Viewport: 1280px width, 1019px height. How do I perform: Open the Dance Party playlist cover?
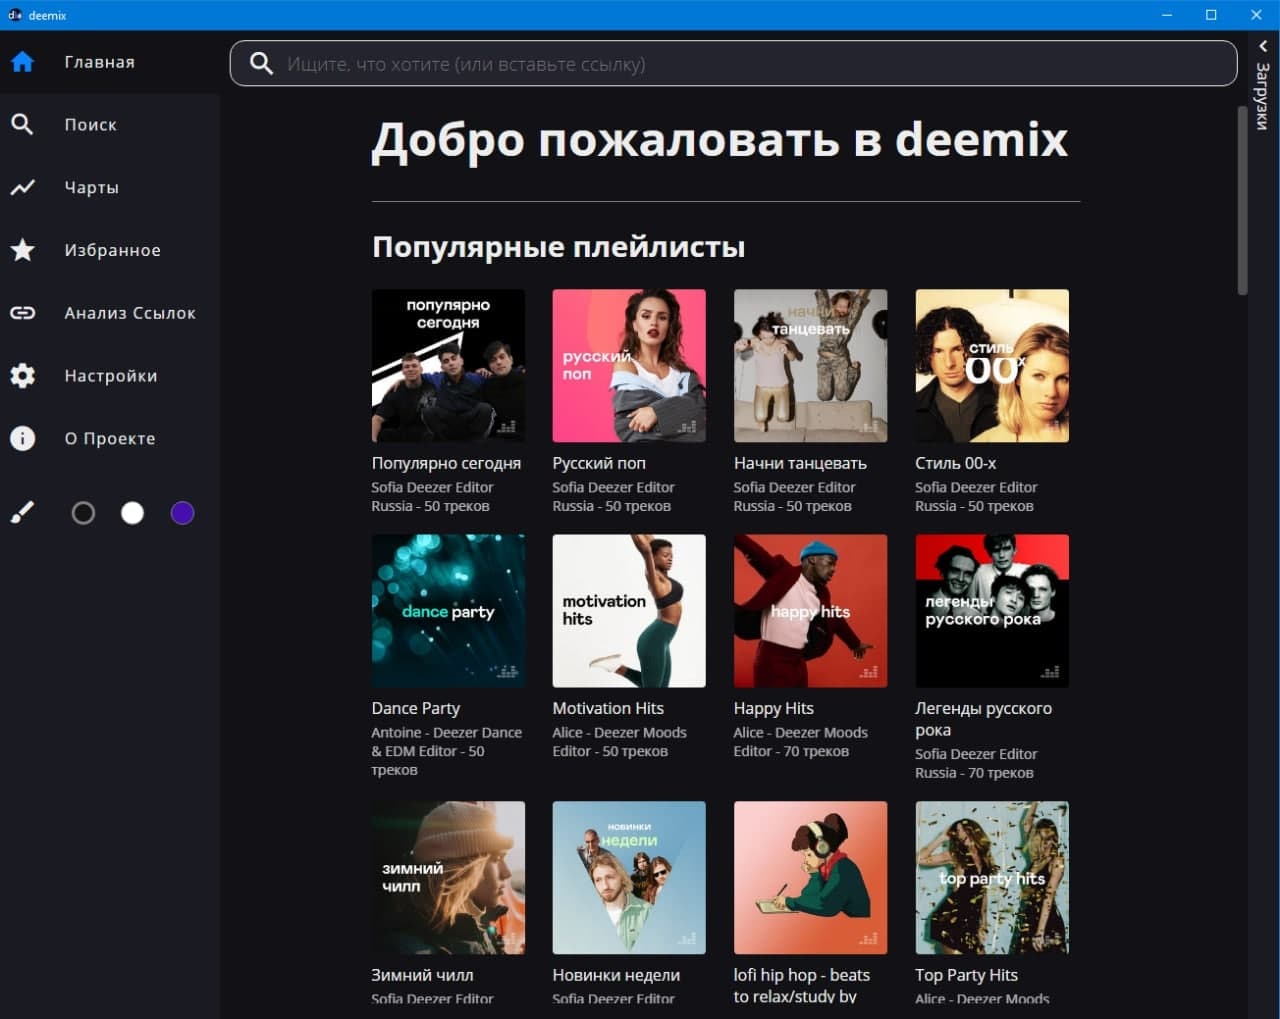[x=448, y=611]
